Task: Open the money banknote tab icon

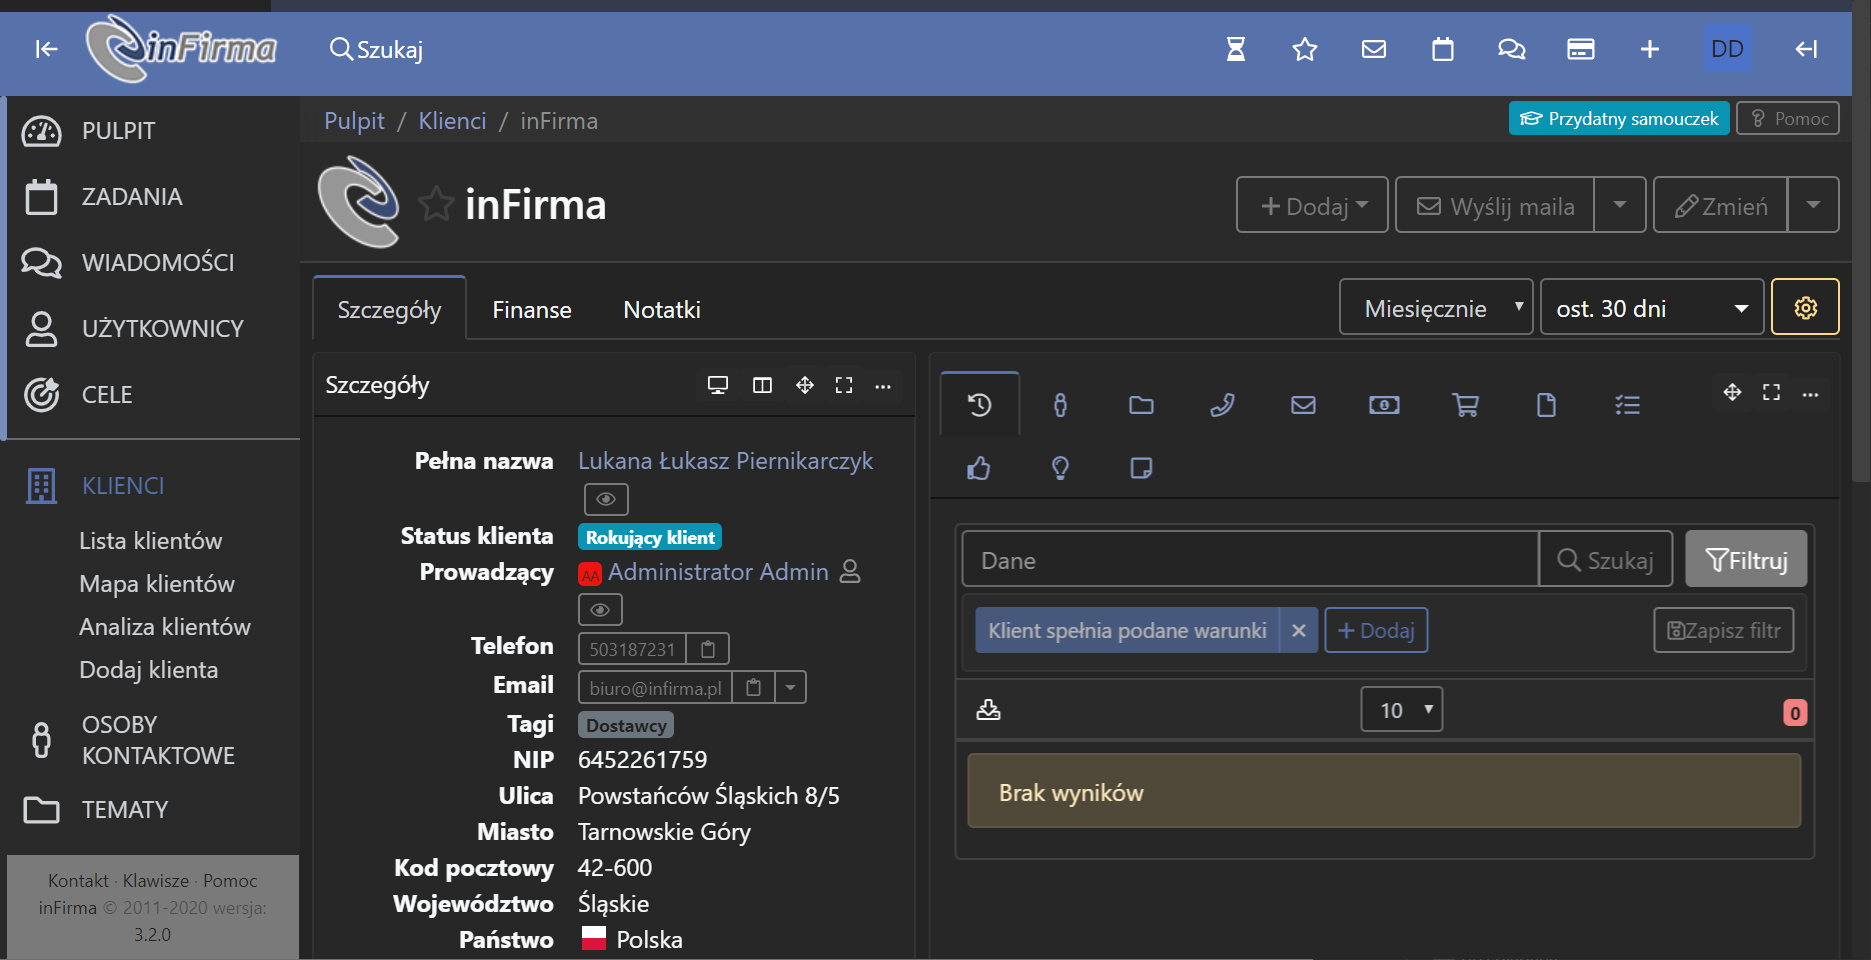Action: 1384,405
